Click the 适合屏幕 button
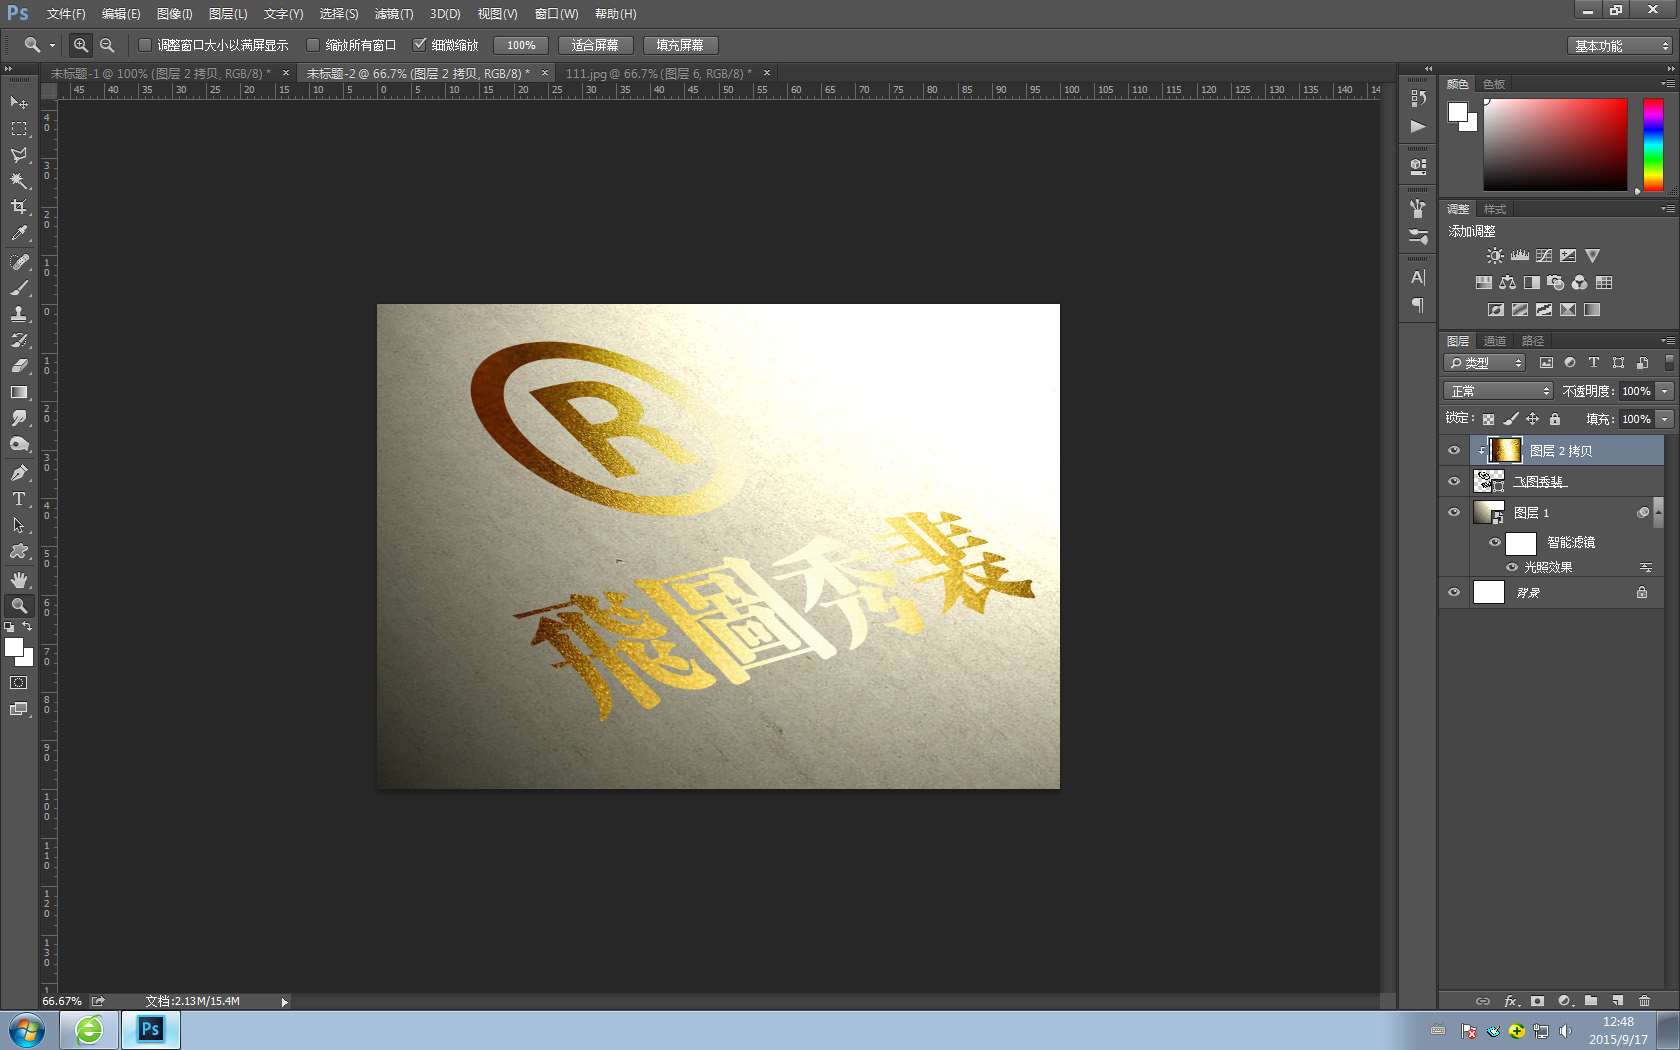The height and width of the screenshot is (1050, 1680). point(595,45)
